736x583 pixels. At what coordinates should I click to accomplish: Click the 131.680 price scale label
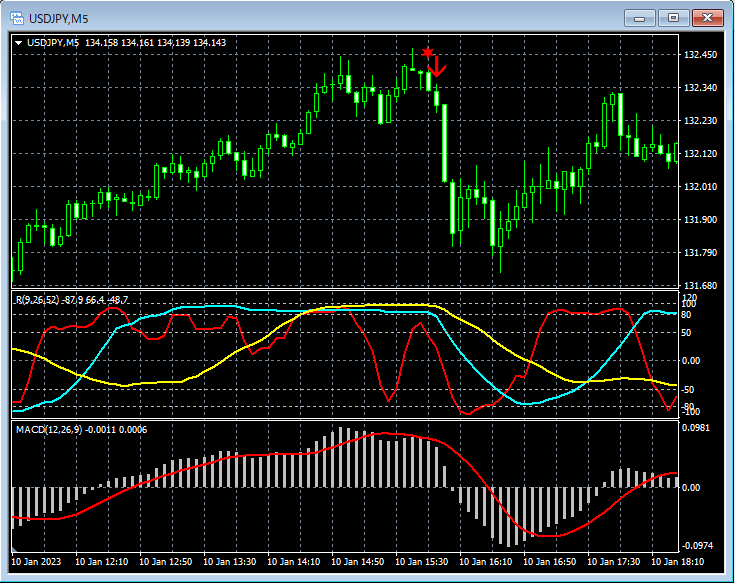700,285
